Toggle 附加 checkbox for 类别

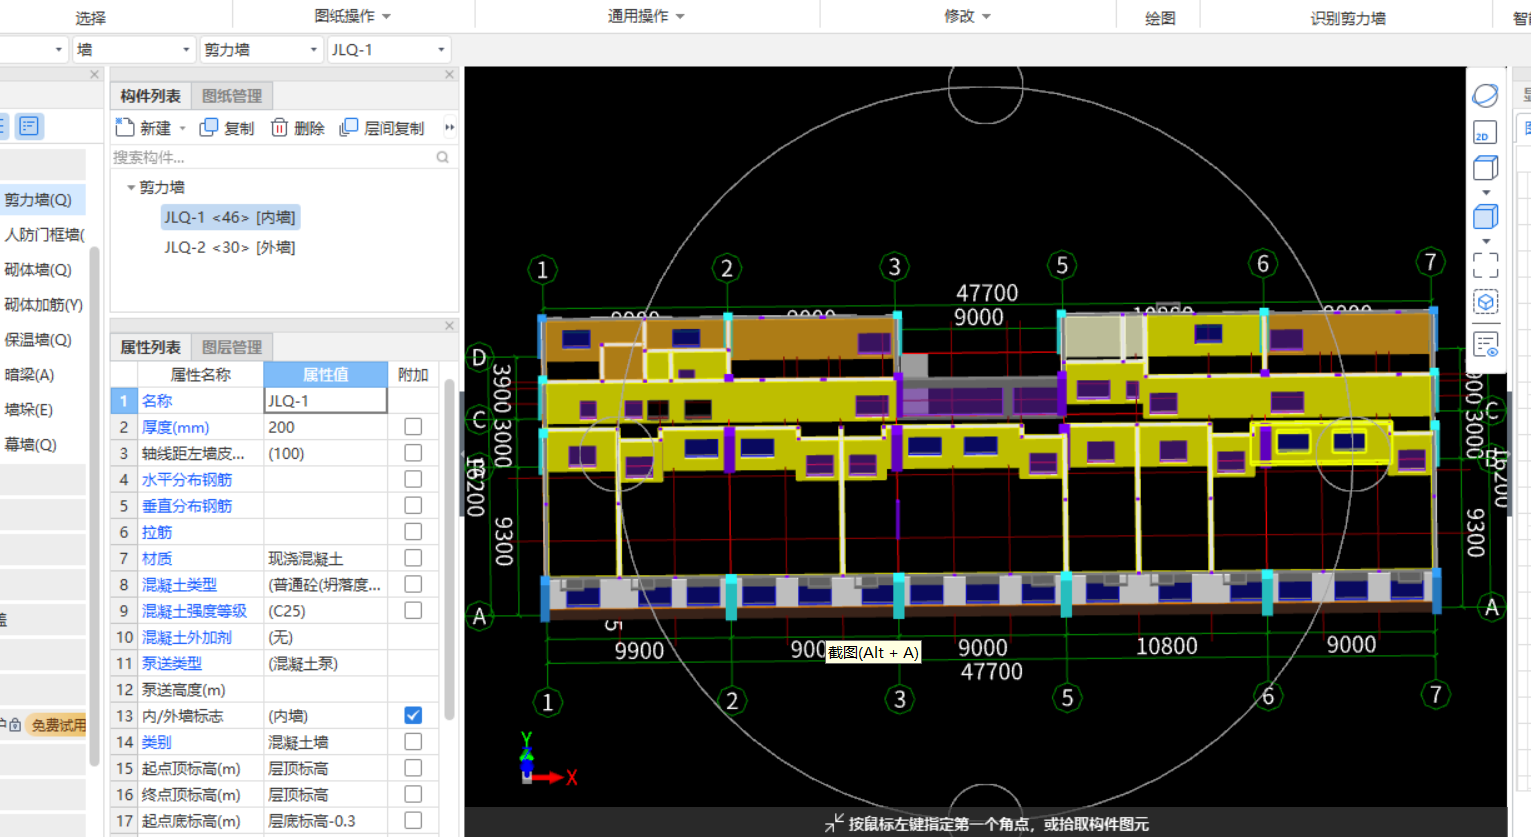(413, 741)
